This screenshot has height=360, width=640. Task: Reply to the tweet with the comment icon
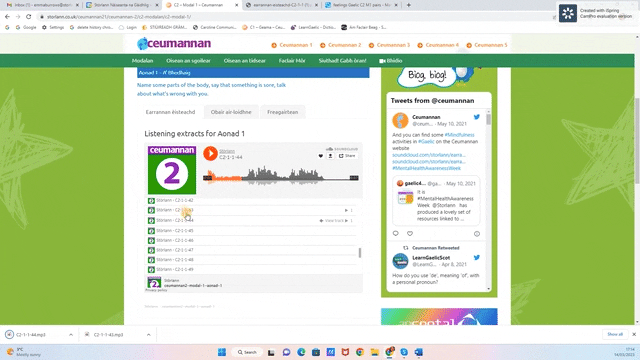(x=396, y=233)
